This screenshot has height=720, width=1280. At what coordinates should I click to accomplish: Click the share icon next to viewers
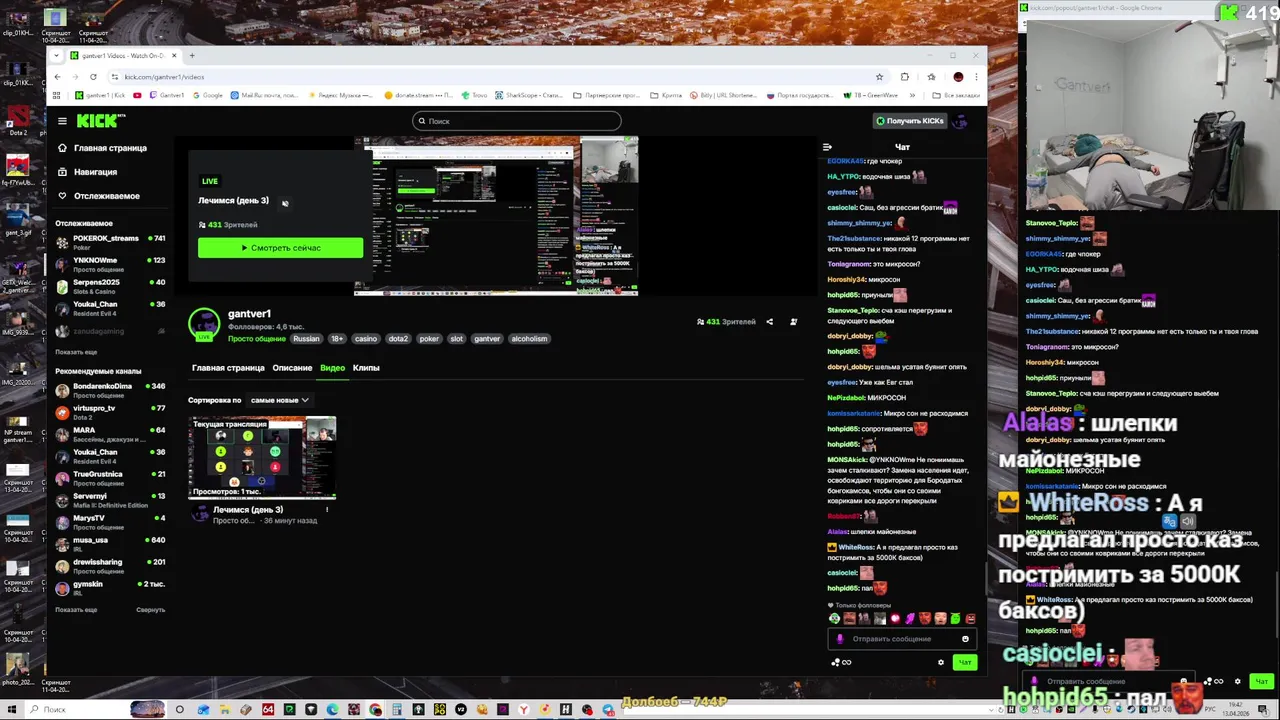pyautogui.click(x=769, y=322)
